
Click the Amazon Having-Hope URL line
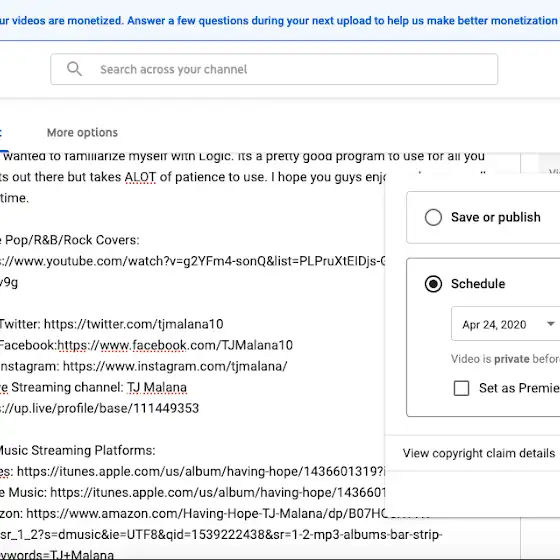pos(193,514)
